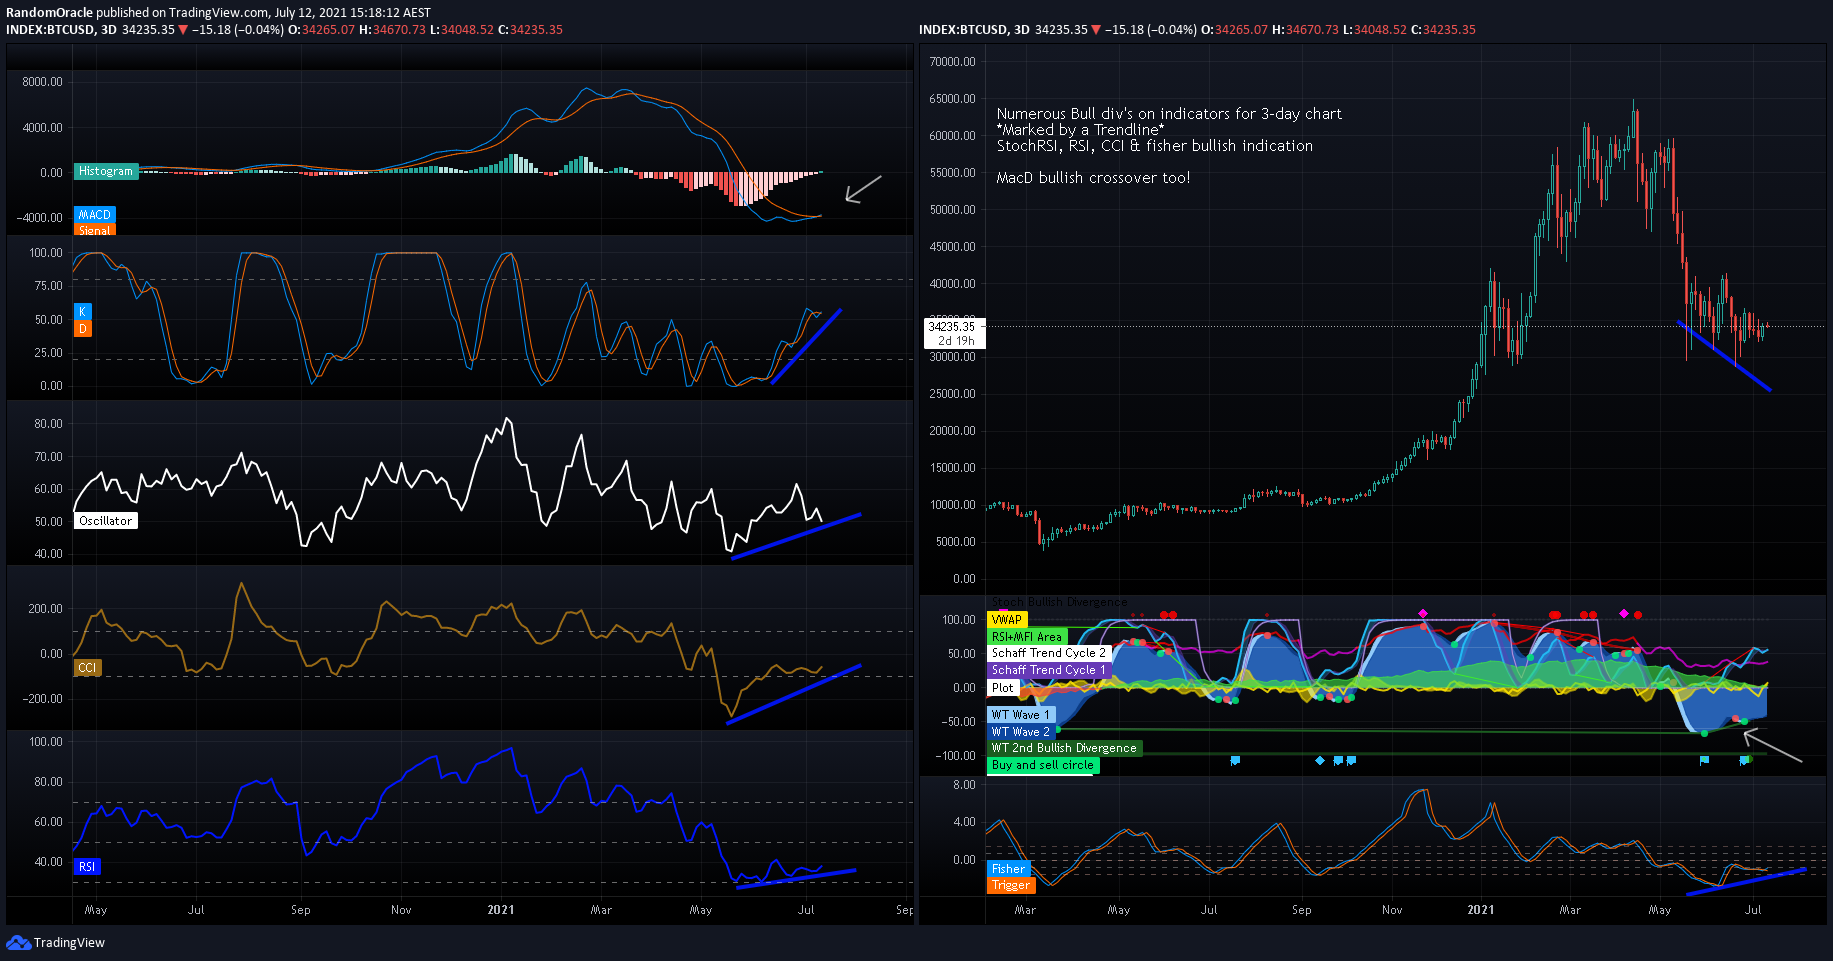
Task: Click the Buy and sell circle label
Action: click(x=1043, y=764)
